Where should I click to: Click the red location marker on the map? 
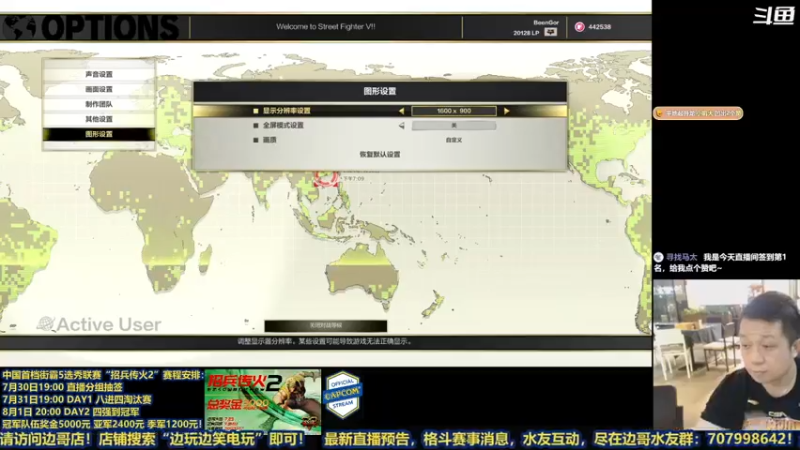pyautogui.click(x=326, y=179)
